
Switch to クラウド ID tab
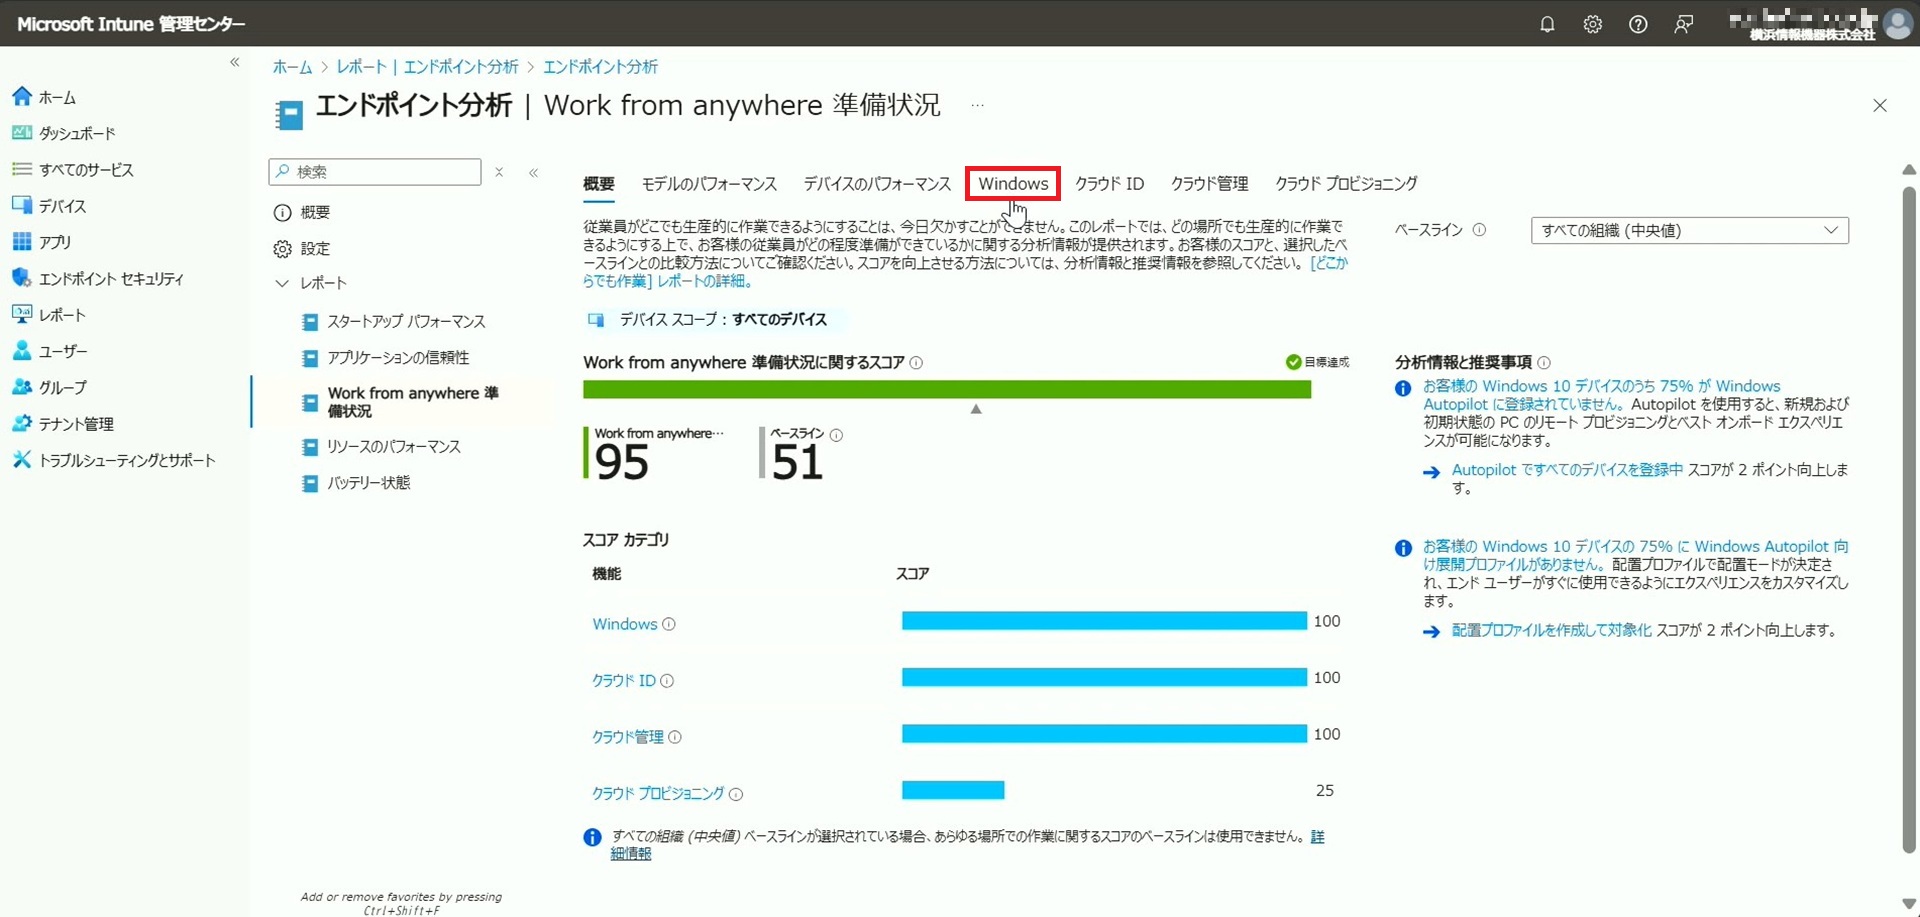point(1109,184)
